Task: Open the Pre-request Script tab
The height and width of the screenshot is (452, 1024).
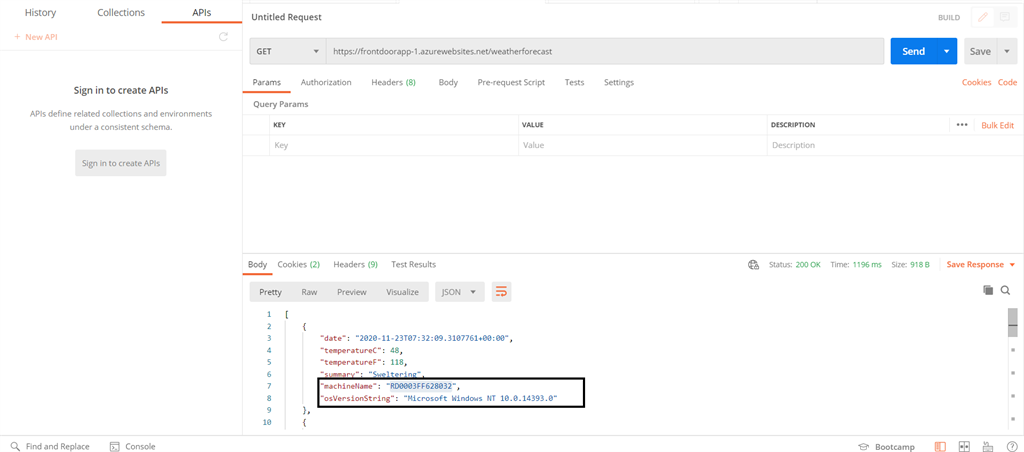Action: (x=511, y=82)
